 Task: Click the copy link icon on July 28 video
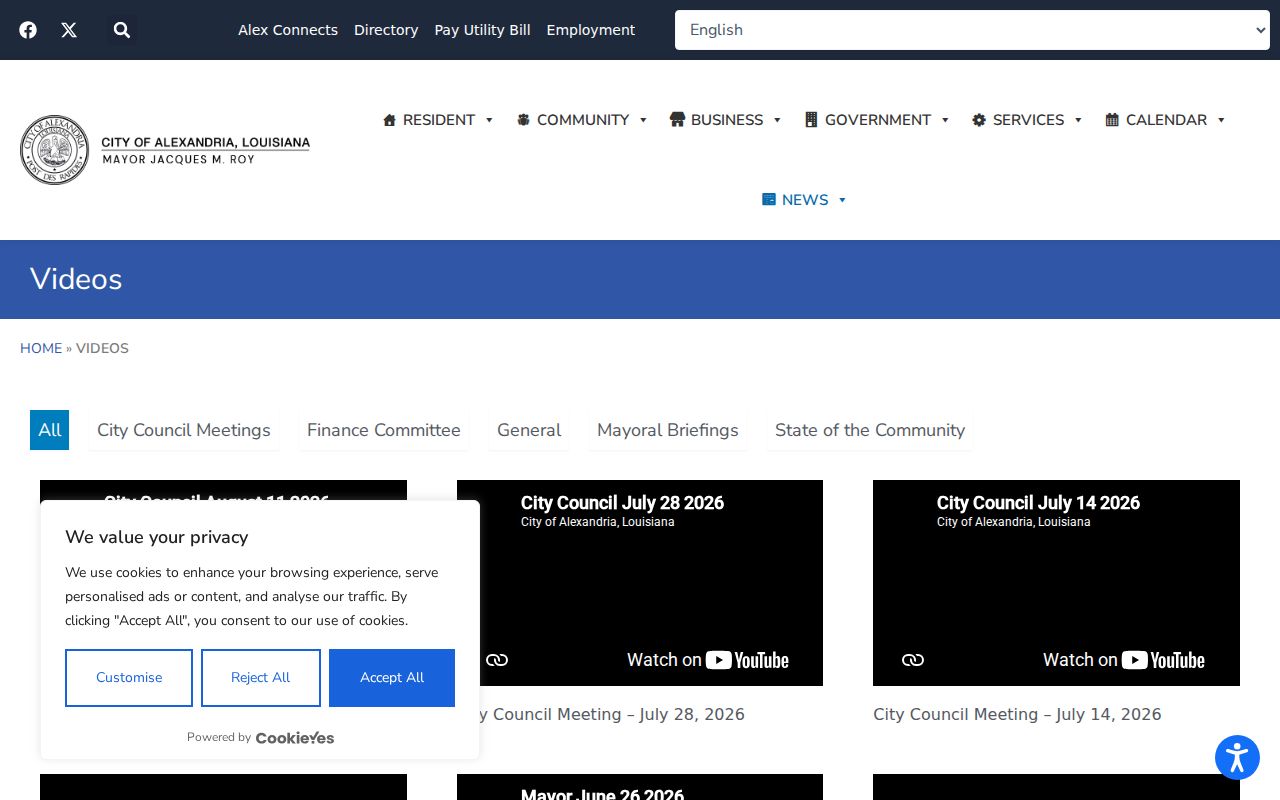[497, 660]
